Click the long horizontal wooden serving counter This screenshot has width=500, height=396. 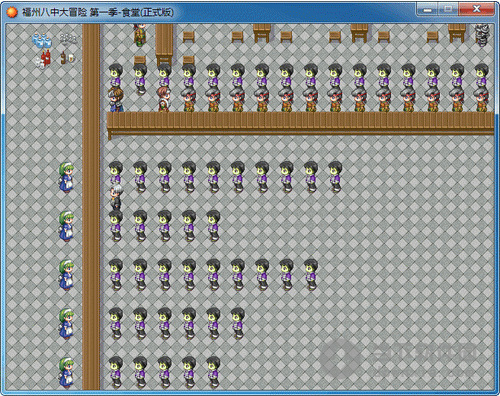coord(300,124)
